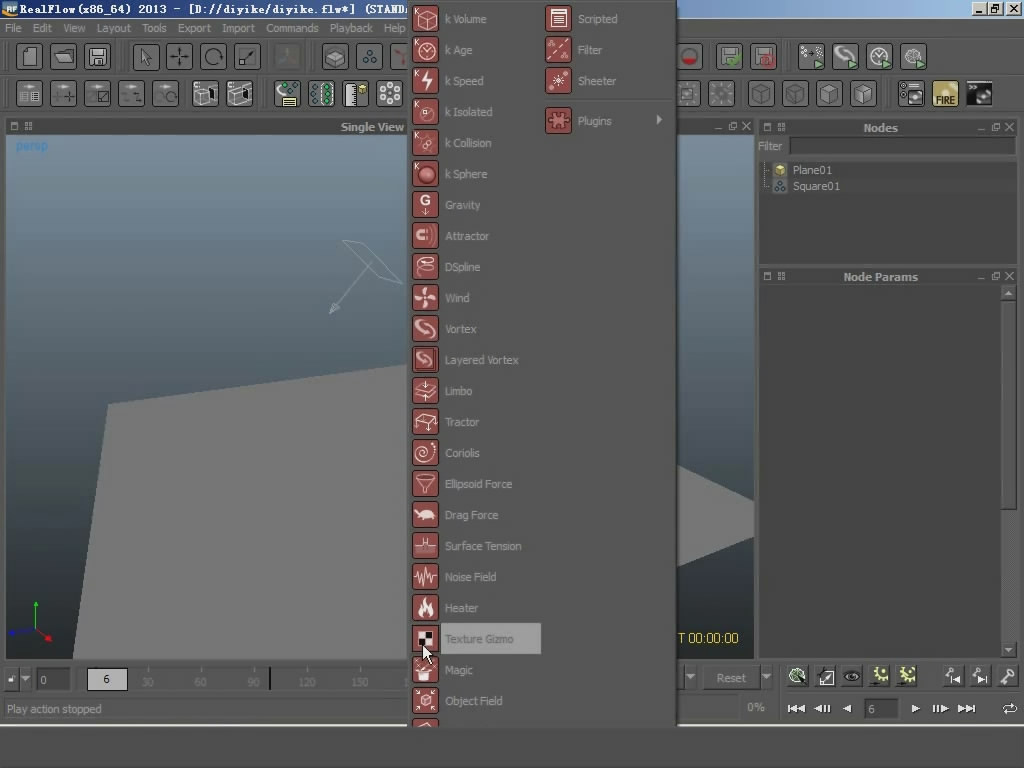Open the Export menu
This screenshot has height=768, width=1024.
tap(194, 28)
